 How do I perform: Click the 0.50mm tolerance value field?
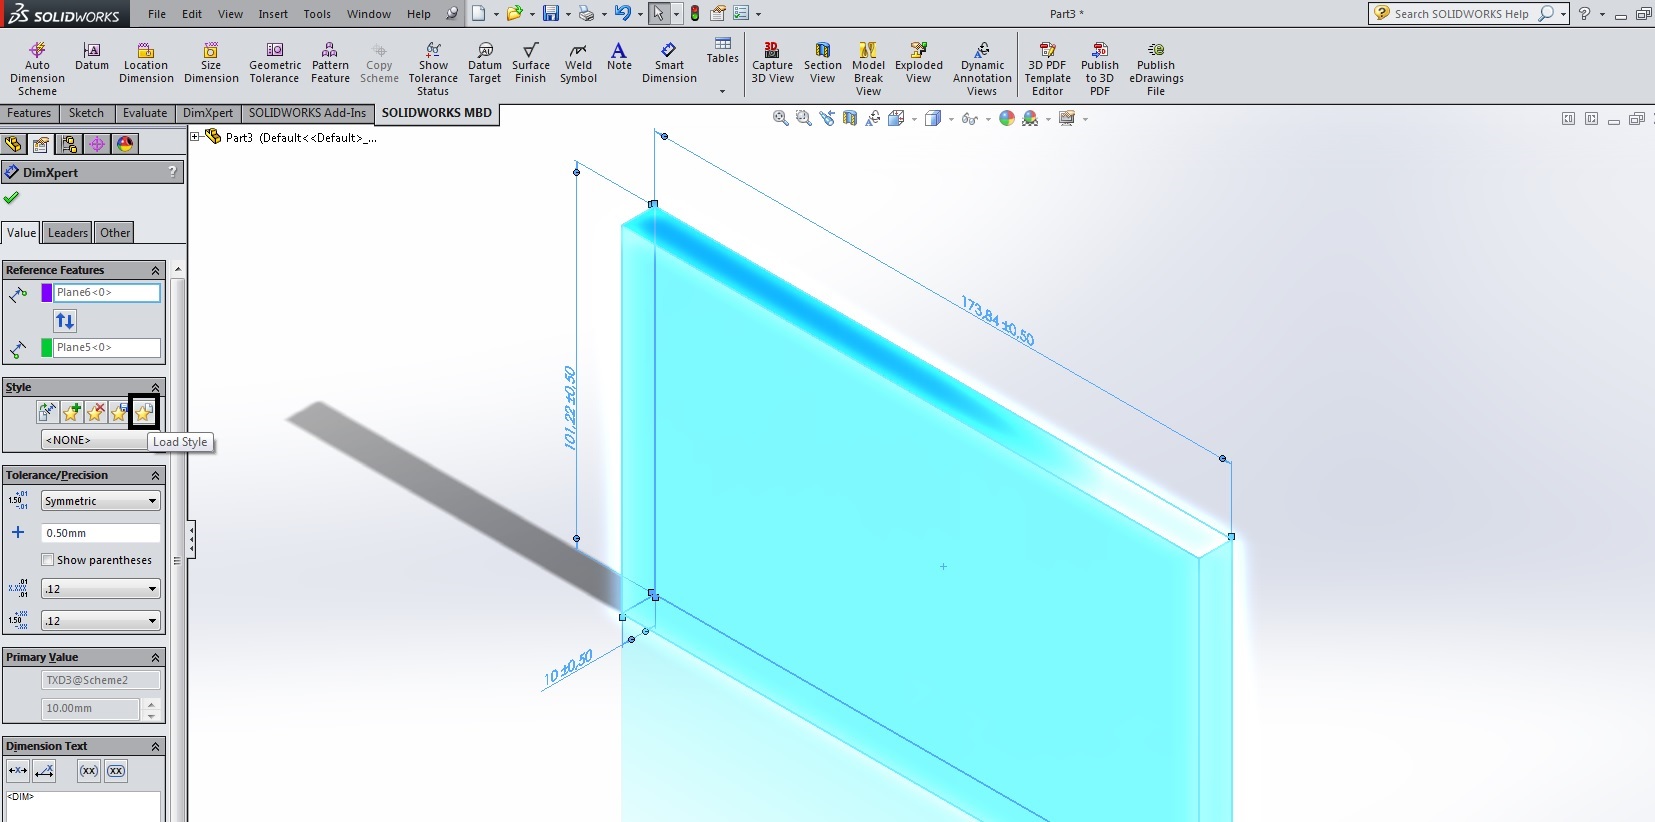tap(100, 533)
